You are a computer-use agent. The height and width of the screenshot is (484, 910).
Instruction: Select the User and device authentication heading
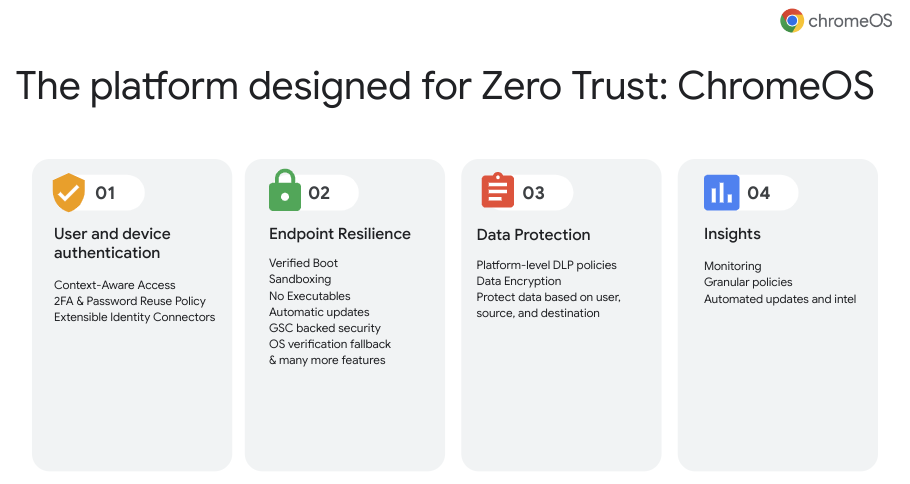(x=112, y=243)
